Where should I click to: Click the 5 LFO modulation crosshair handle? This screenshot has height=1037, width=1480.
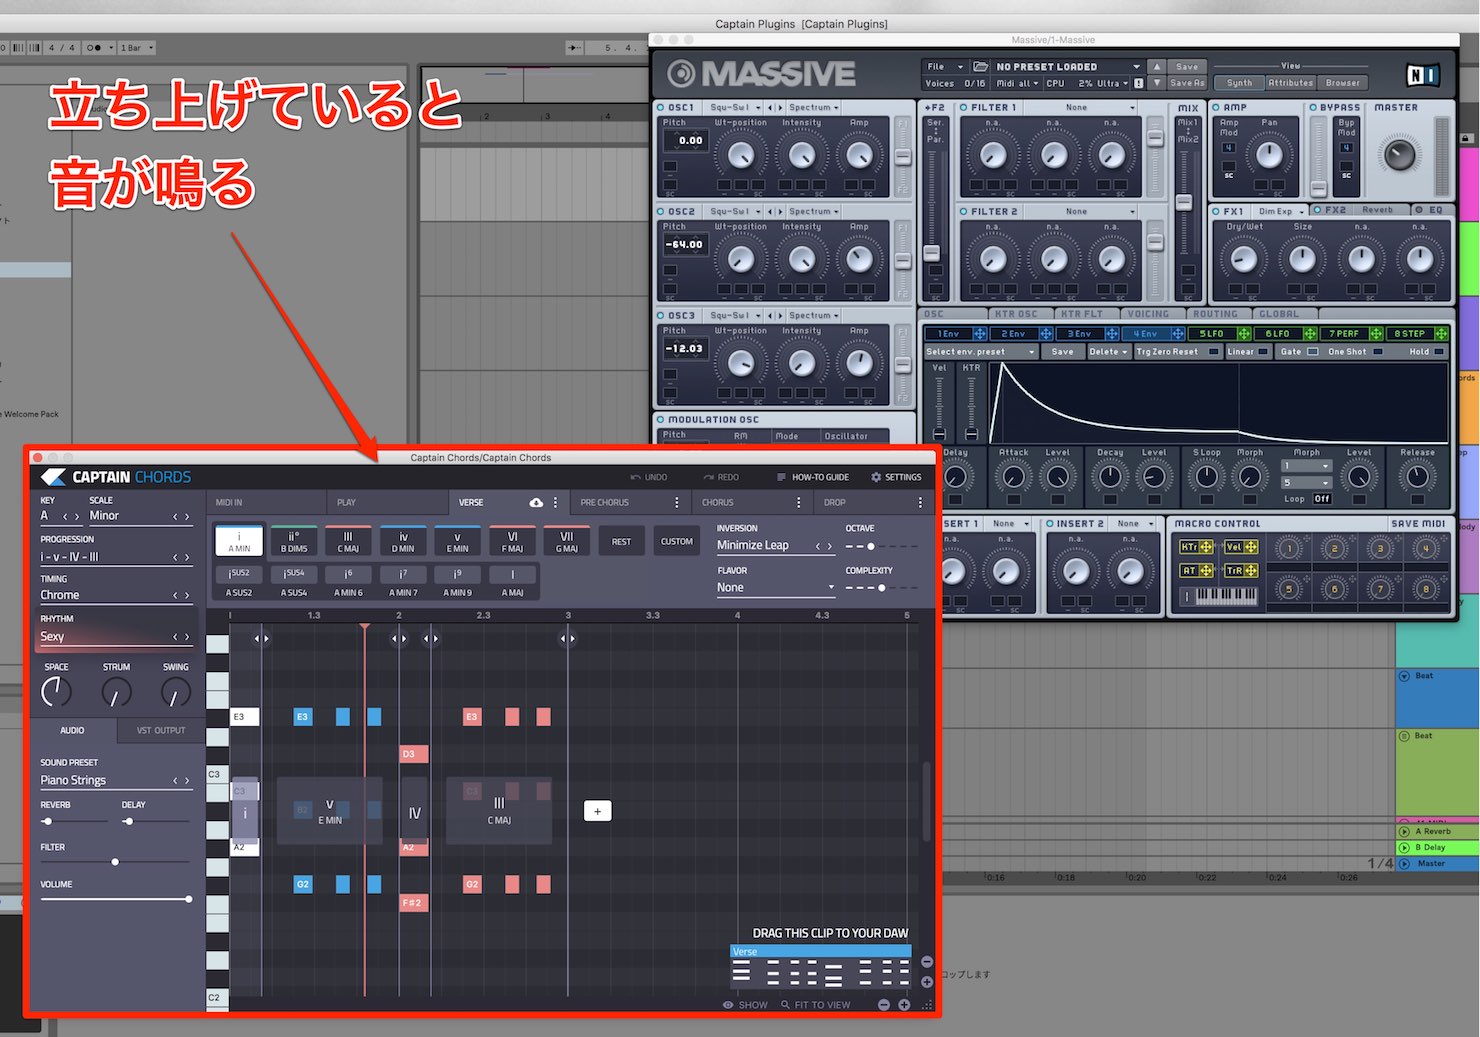coord(1244,334)
